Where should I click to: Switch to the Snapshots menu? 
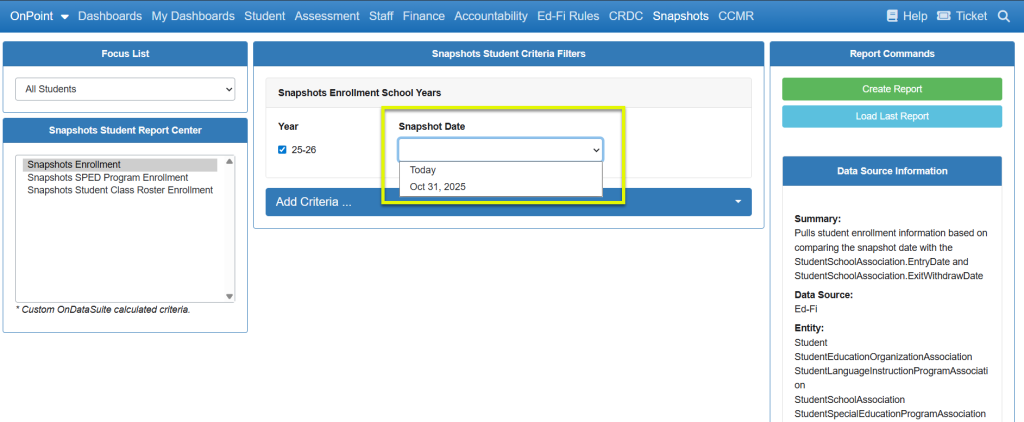pyautogui.click(x=680, y=16)
